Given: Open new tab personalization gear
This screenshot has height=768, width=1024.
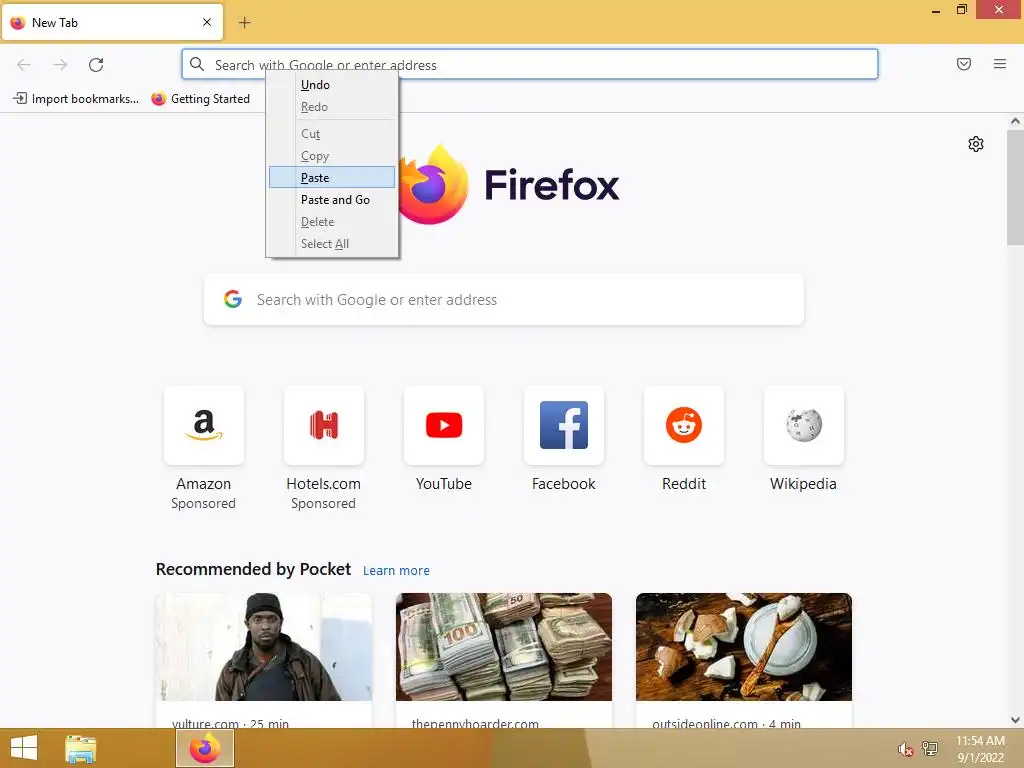Looking at the screenshot, I should [x=976, y=144].
